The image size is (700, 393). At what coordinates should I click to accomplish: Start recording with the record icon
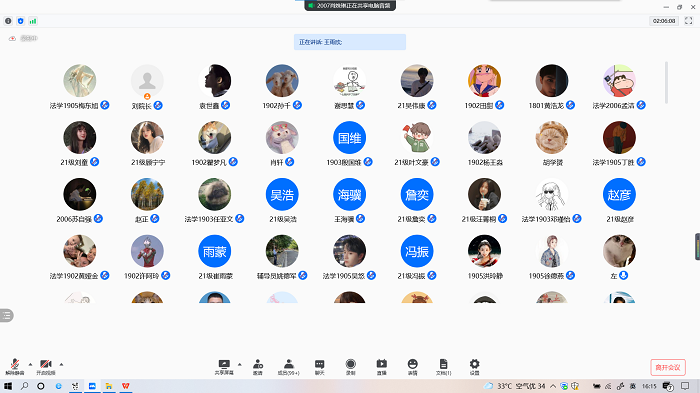(x=351, y=367)
